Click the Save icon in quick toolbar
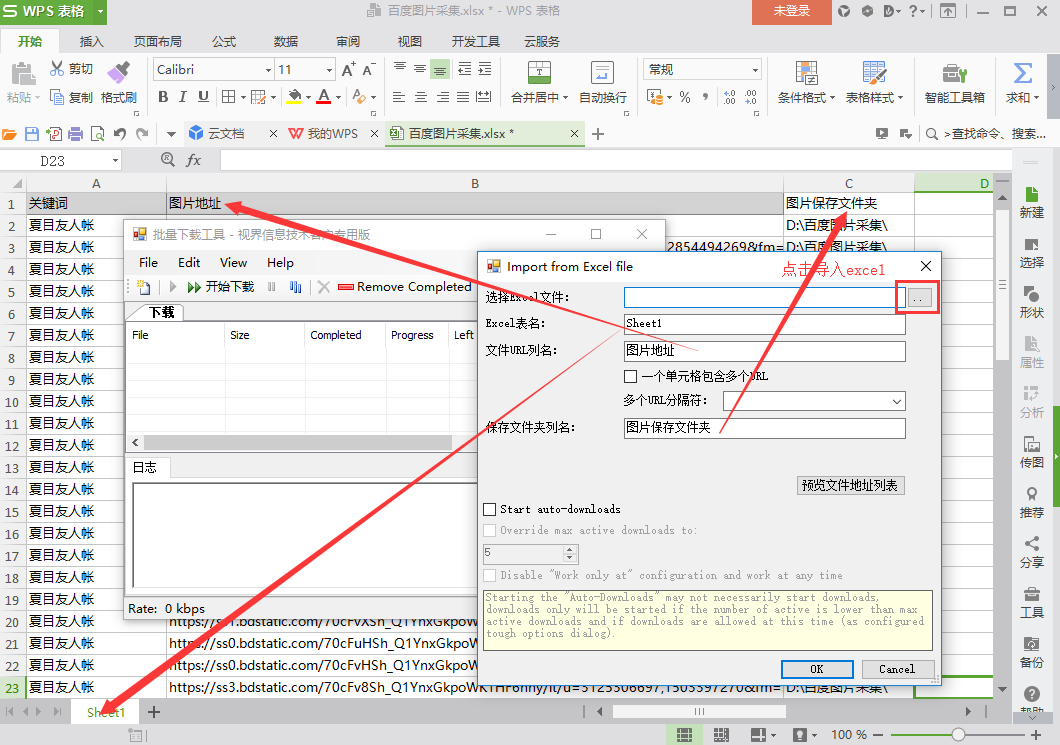 coord(32,134)
